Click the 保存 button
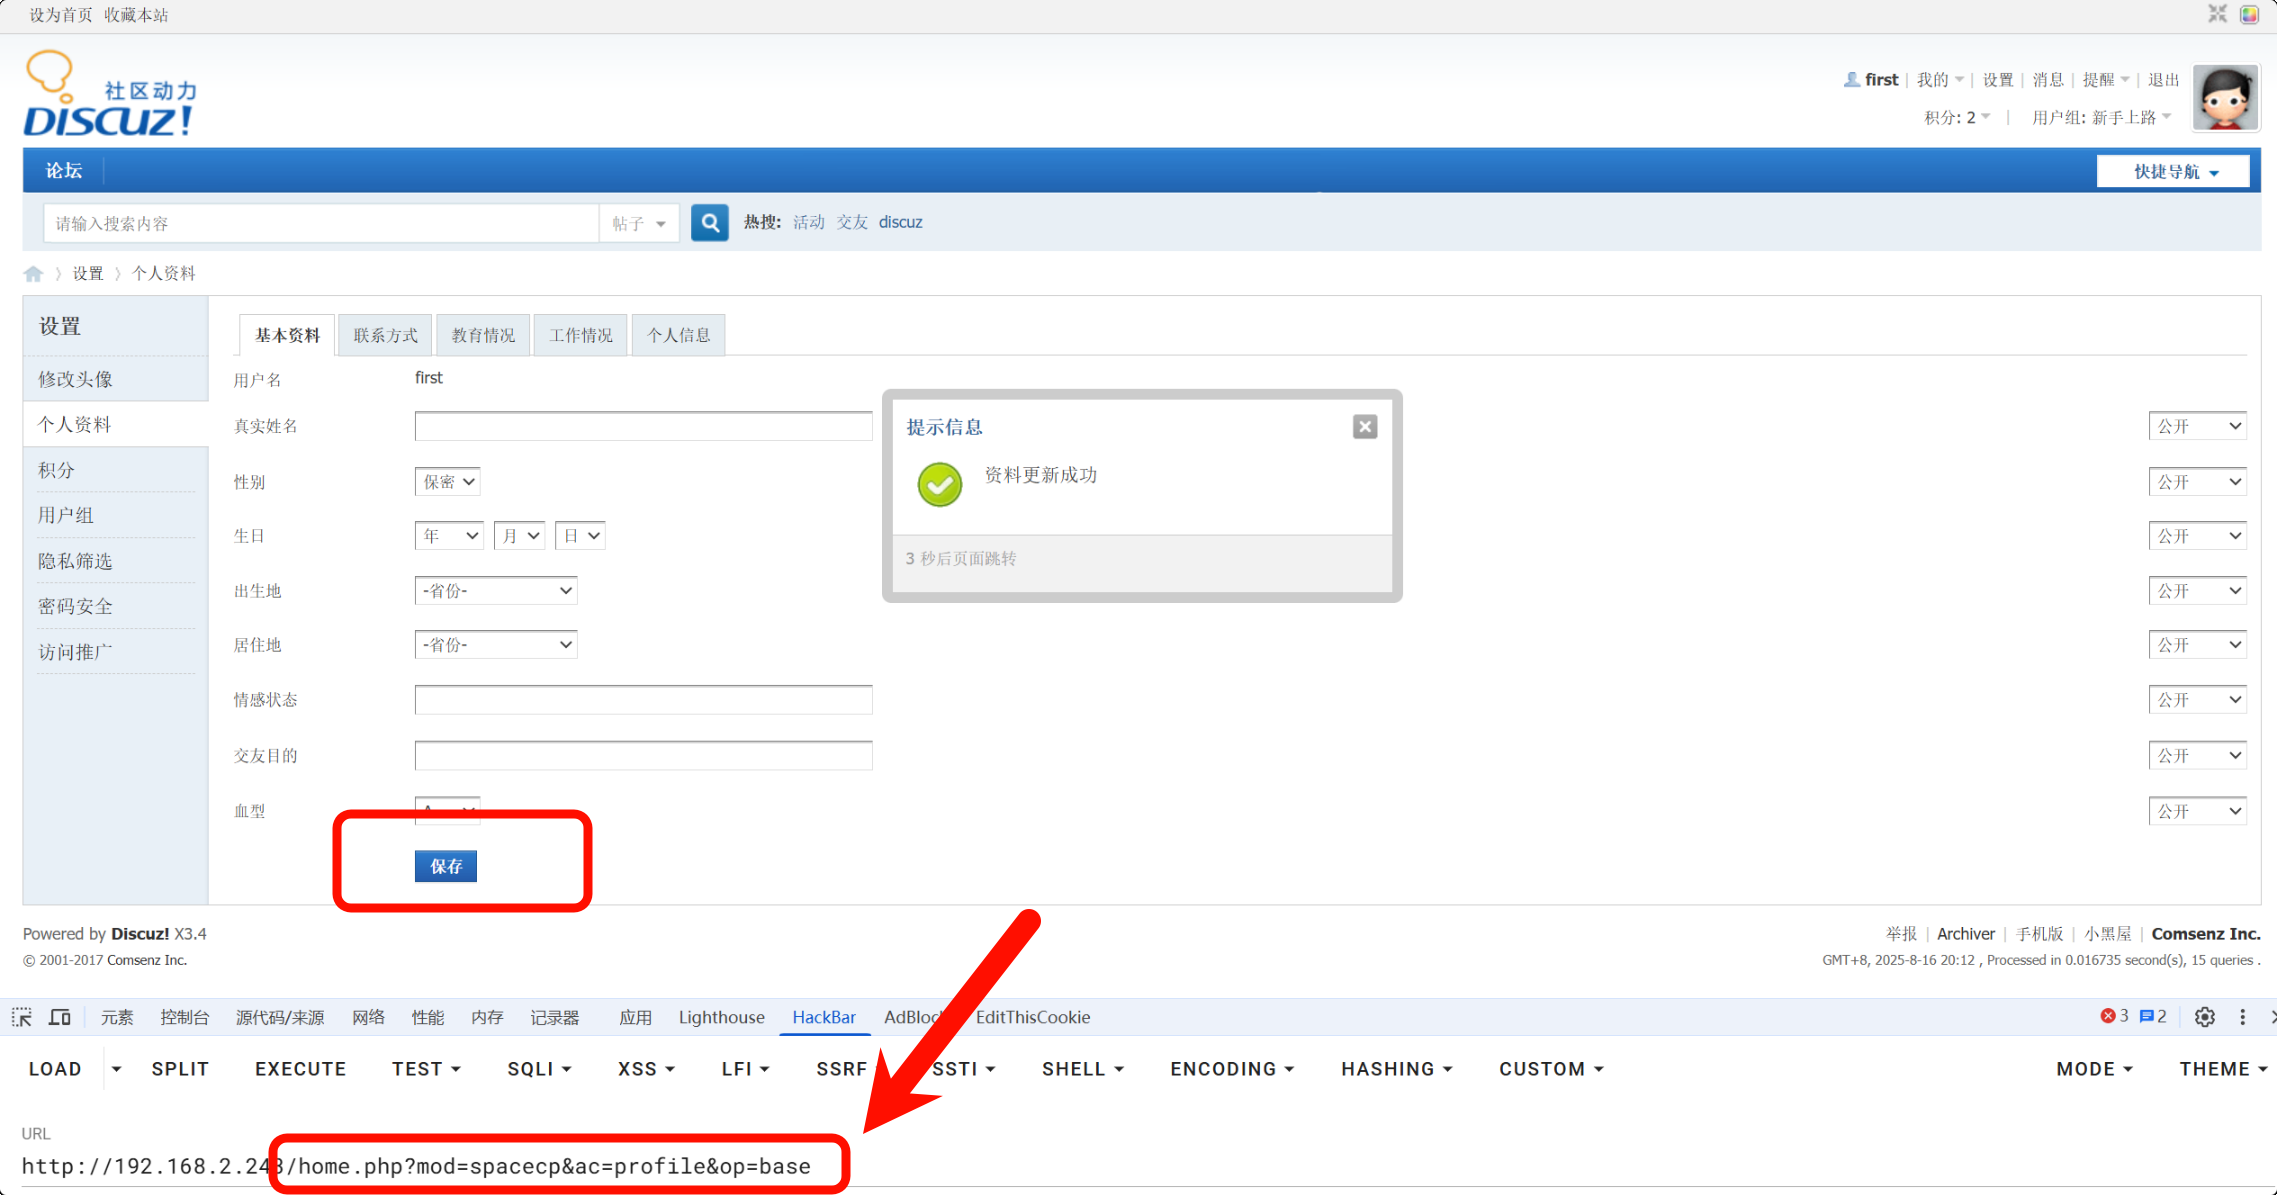This screenshot has width=2277, height=1195. [x=446, y=866]
